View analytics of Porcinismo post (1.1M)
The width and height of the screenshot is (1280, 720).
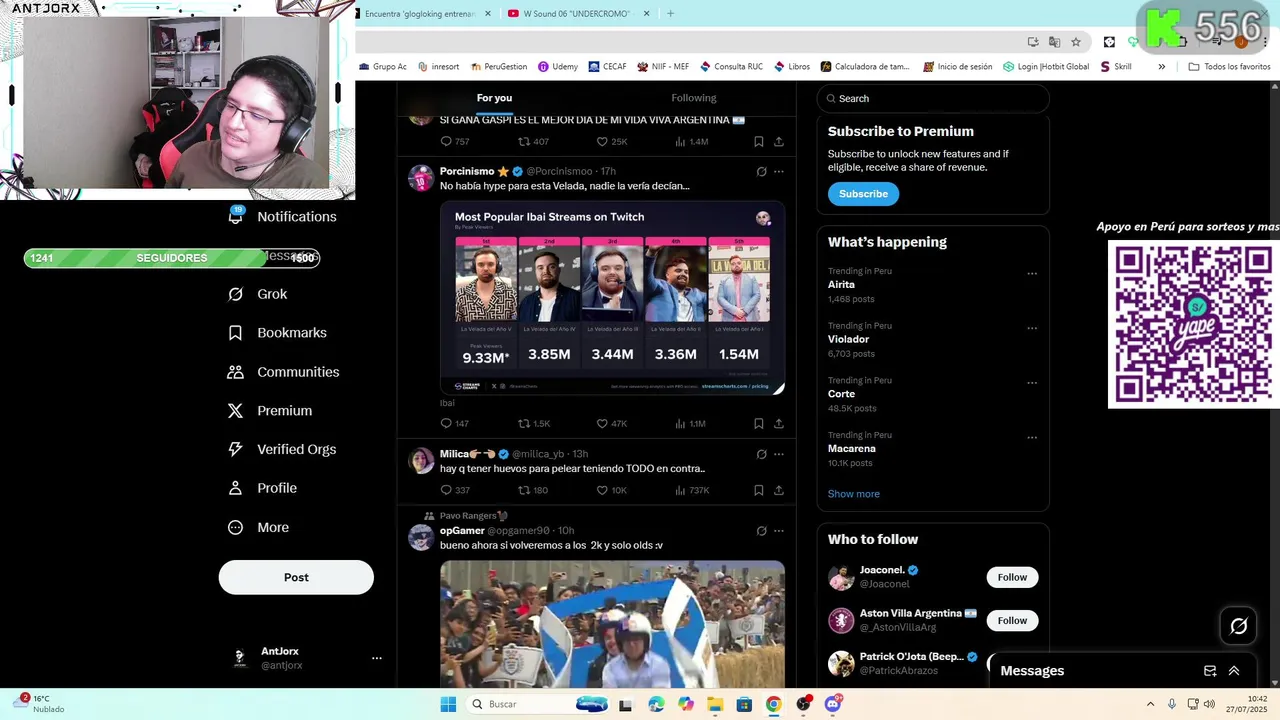click(x=691, y=423)
